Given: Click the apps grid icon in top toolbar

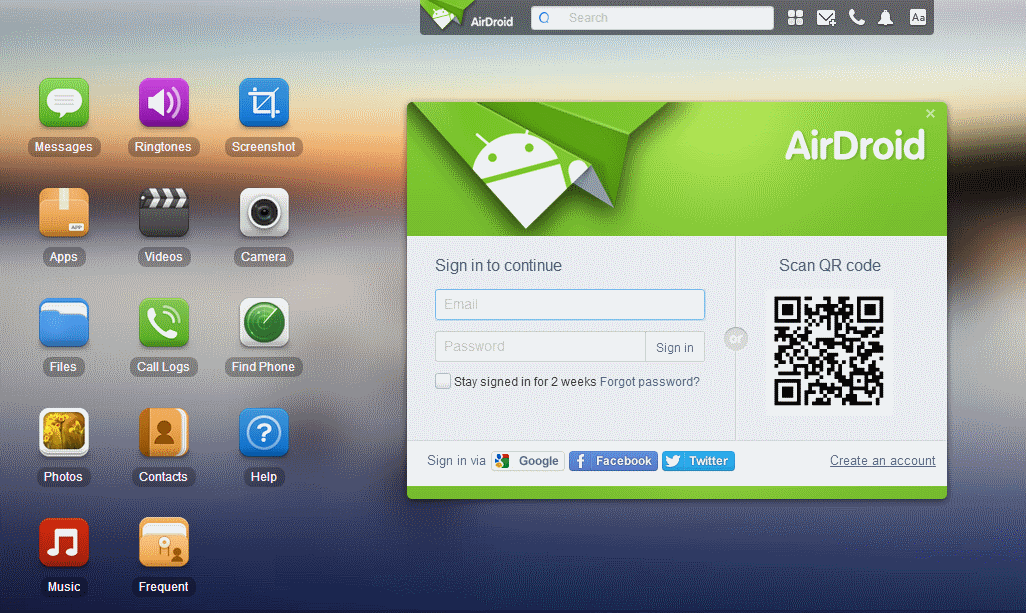Looking at the screenshot, I should click(795, 18).
